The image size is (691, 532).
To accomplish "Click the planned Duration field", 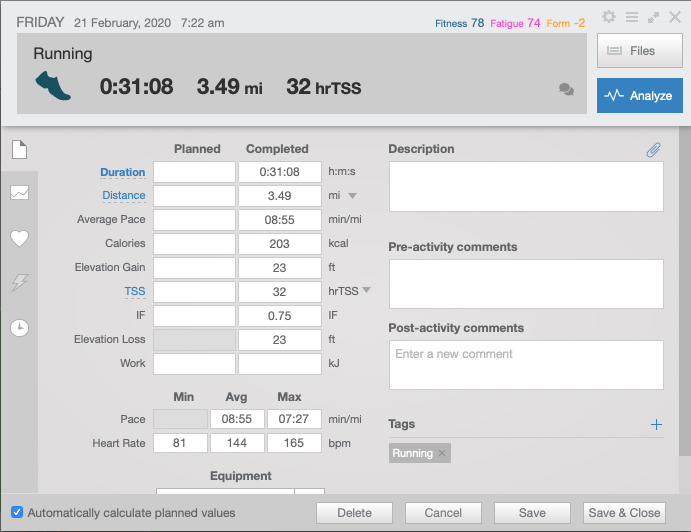I will [x=194, y=172].
